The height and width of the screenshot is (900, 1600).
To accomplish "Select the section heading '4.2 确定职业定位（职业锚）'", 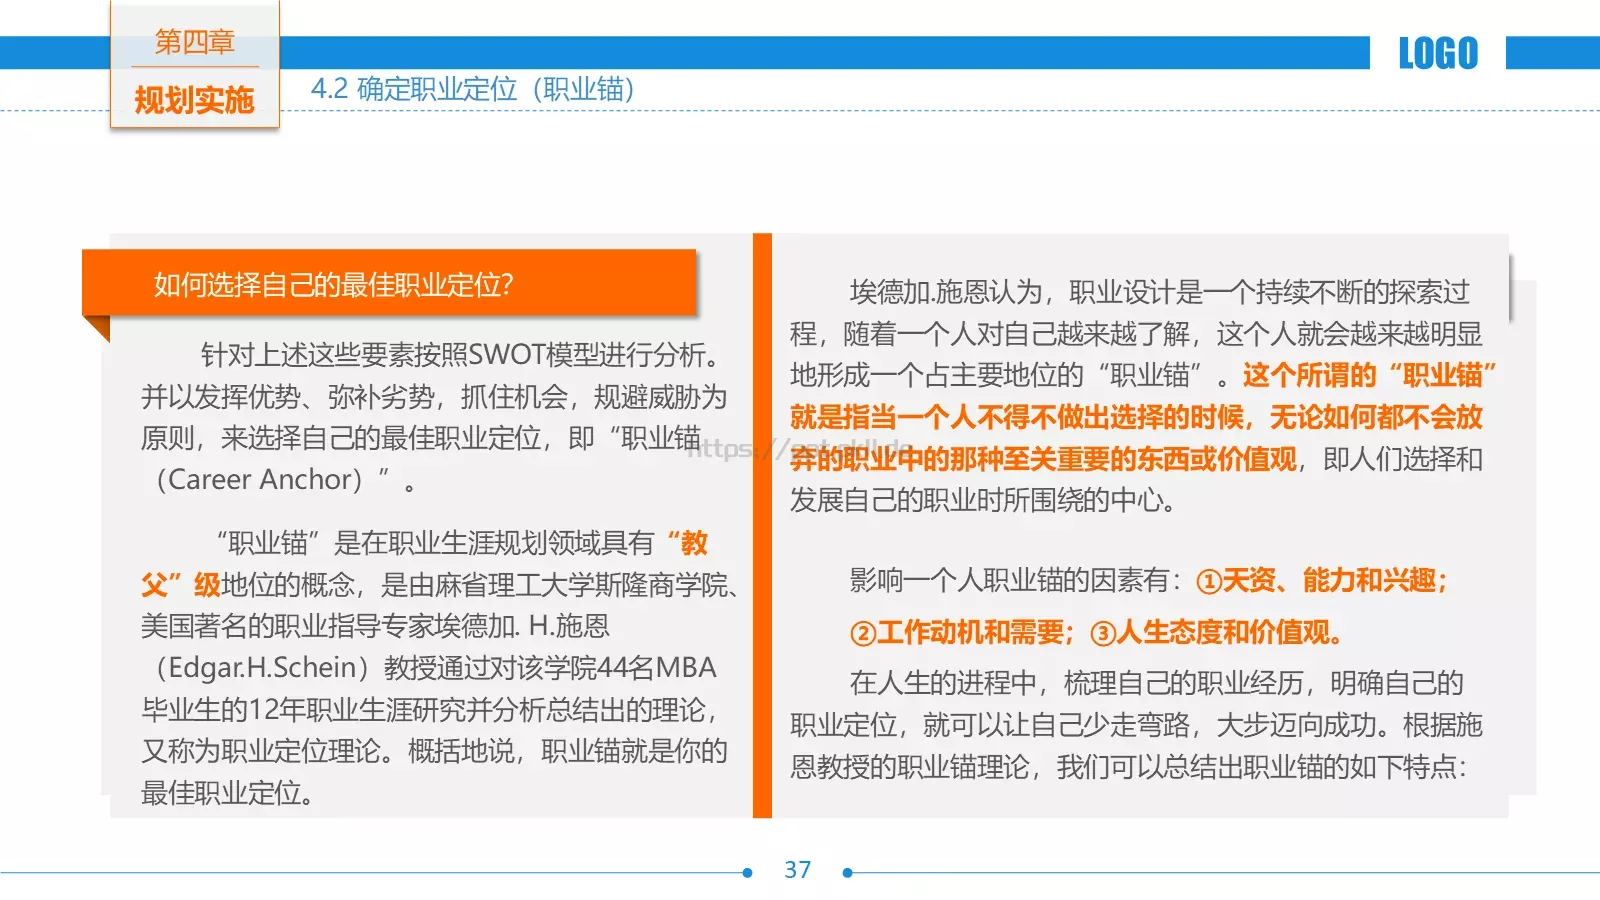I will coord(472,89).
